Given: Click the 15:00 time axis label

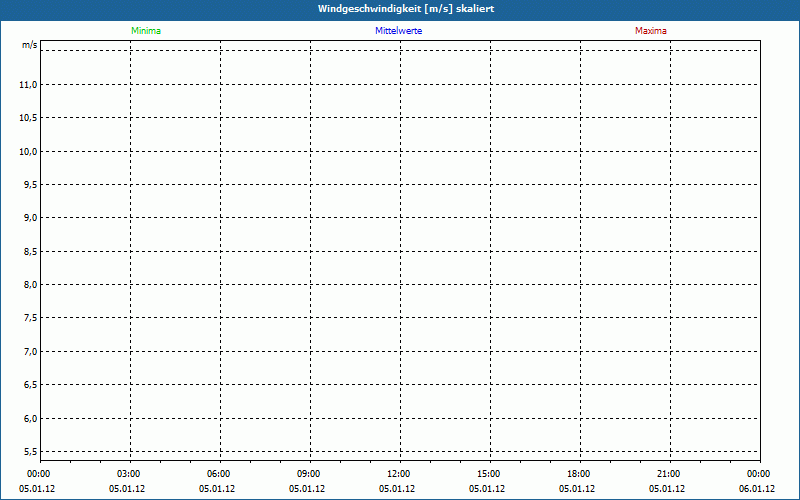Looking at the screenshot, I should [489, 474].
